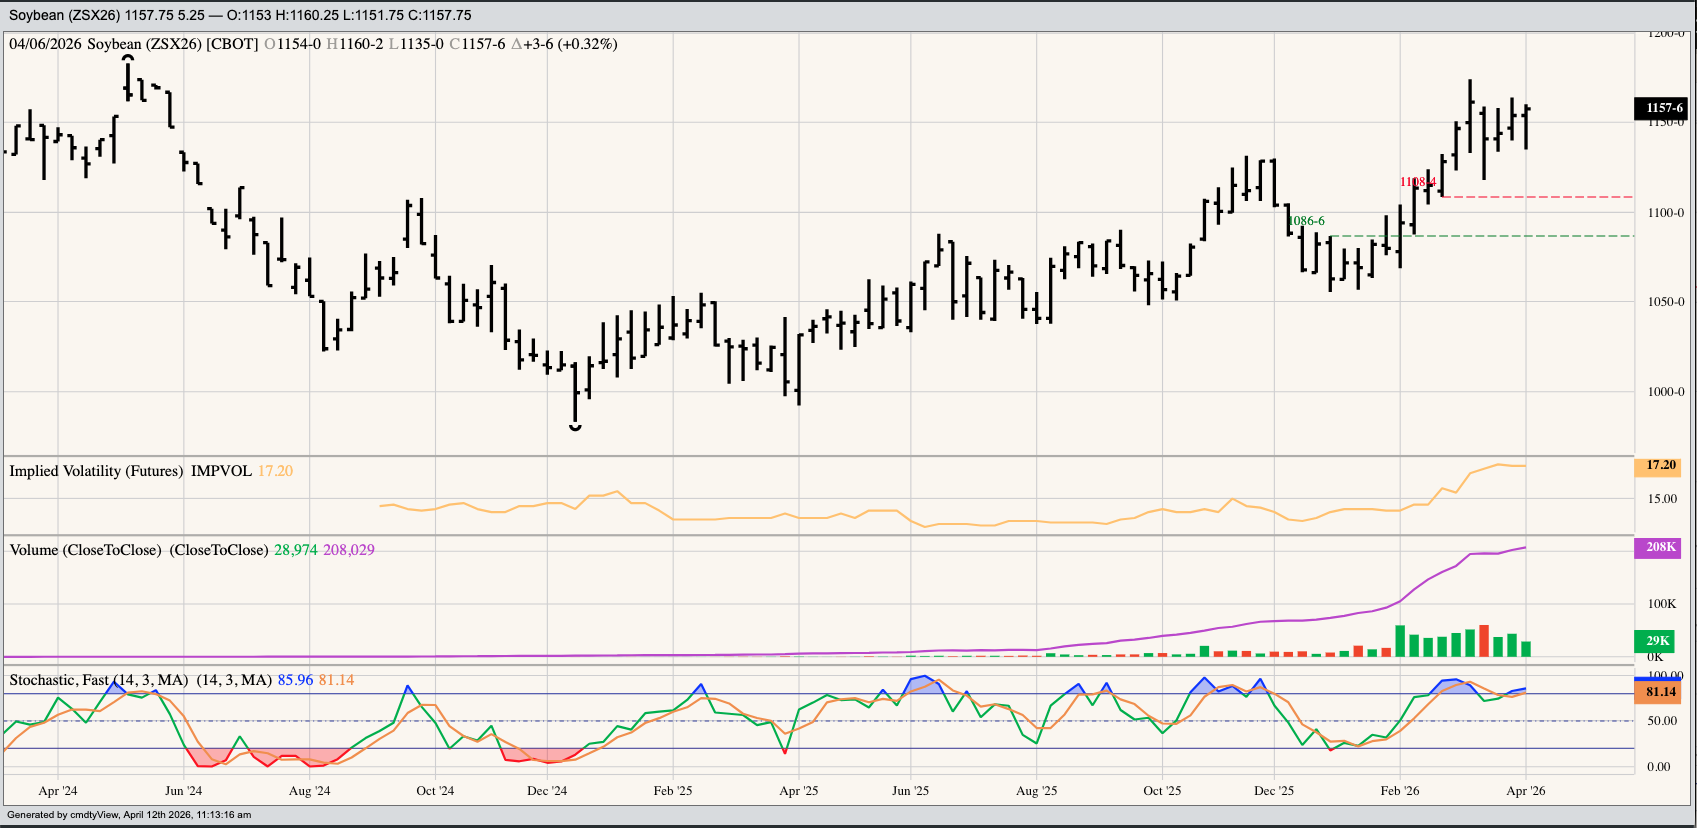Click the contract high arc marker above the price bars
The image size is (1697, 828).
pyautogui.click(x=128, y=59)
